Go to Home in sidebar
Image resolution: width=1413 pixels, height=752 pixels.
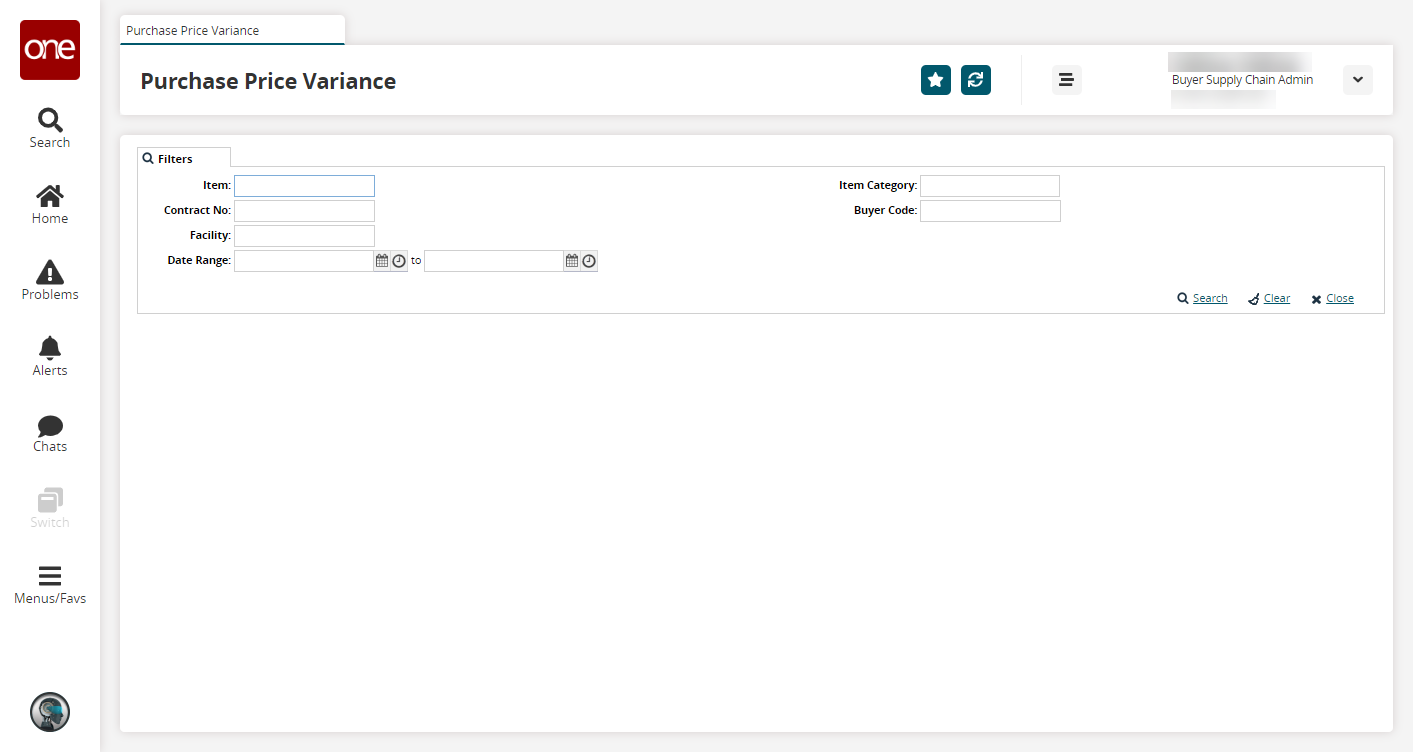click(50, 204)
